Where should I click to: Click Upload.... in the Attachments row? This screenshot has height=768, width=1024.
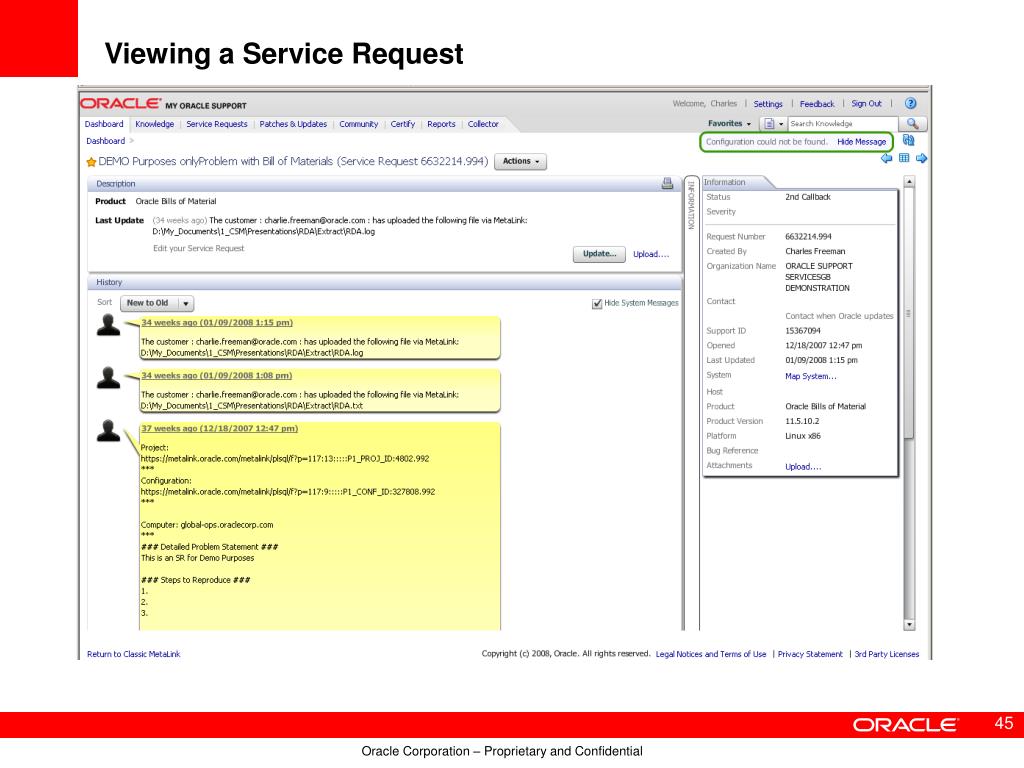pyautogui.click(x=803, y=466)
